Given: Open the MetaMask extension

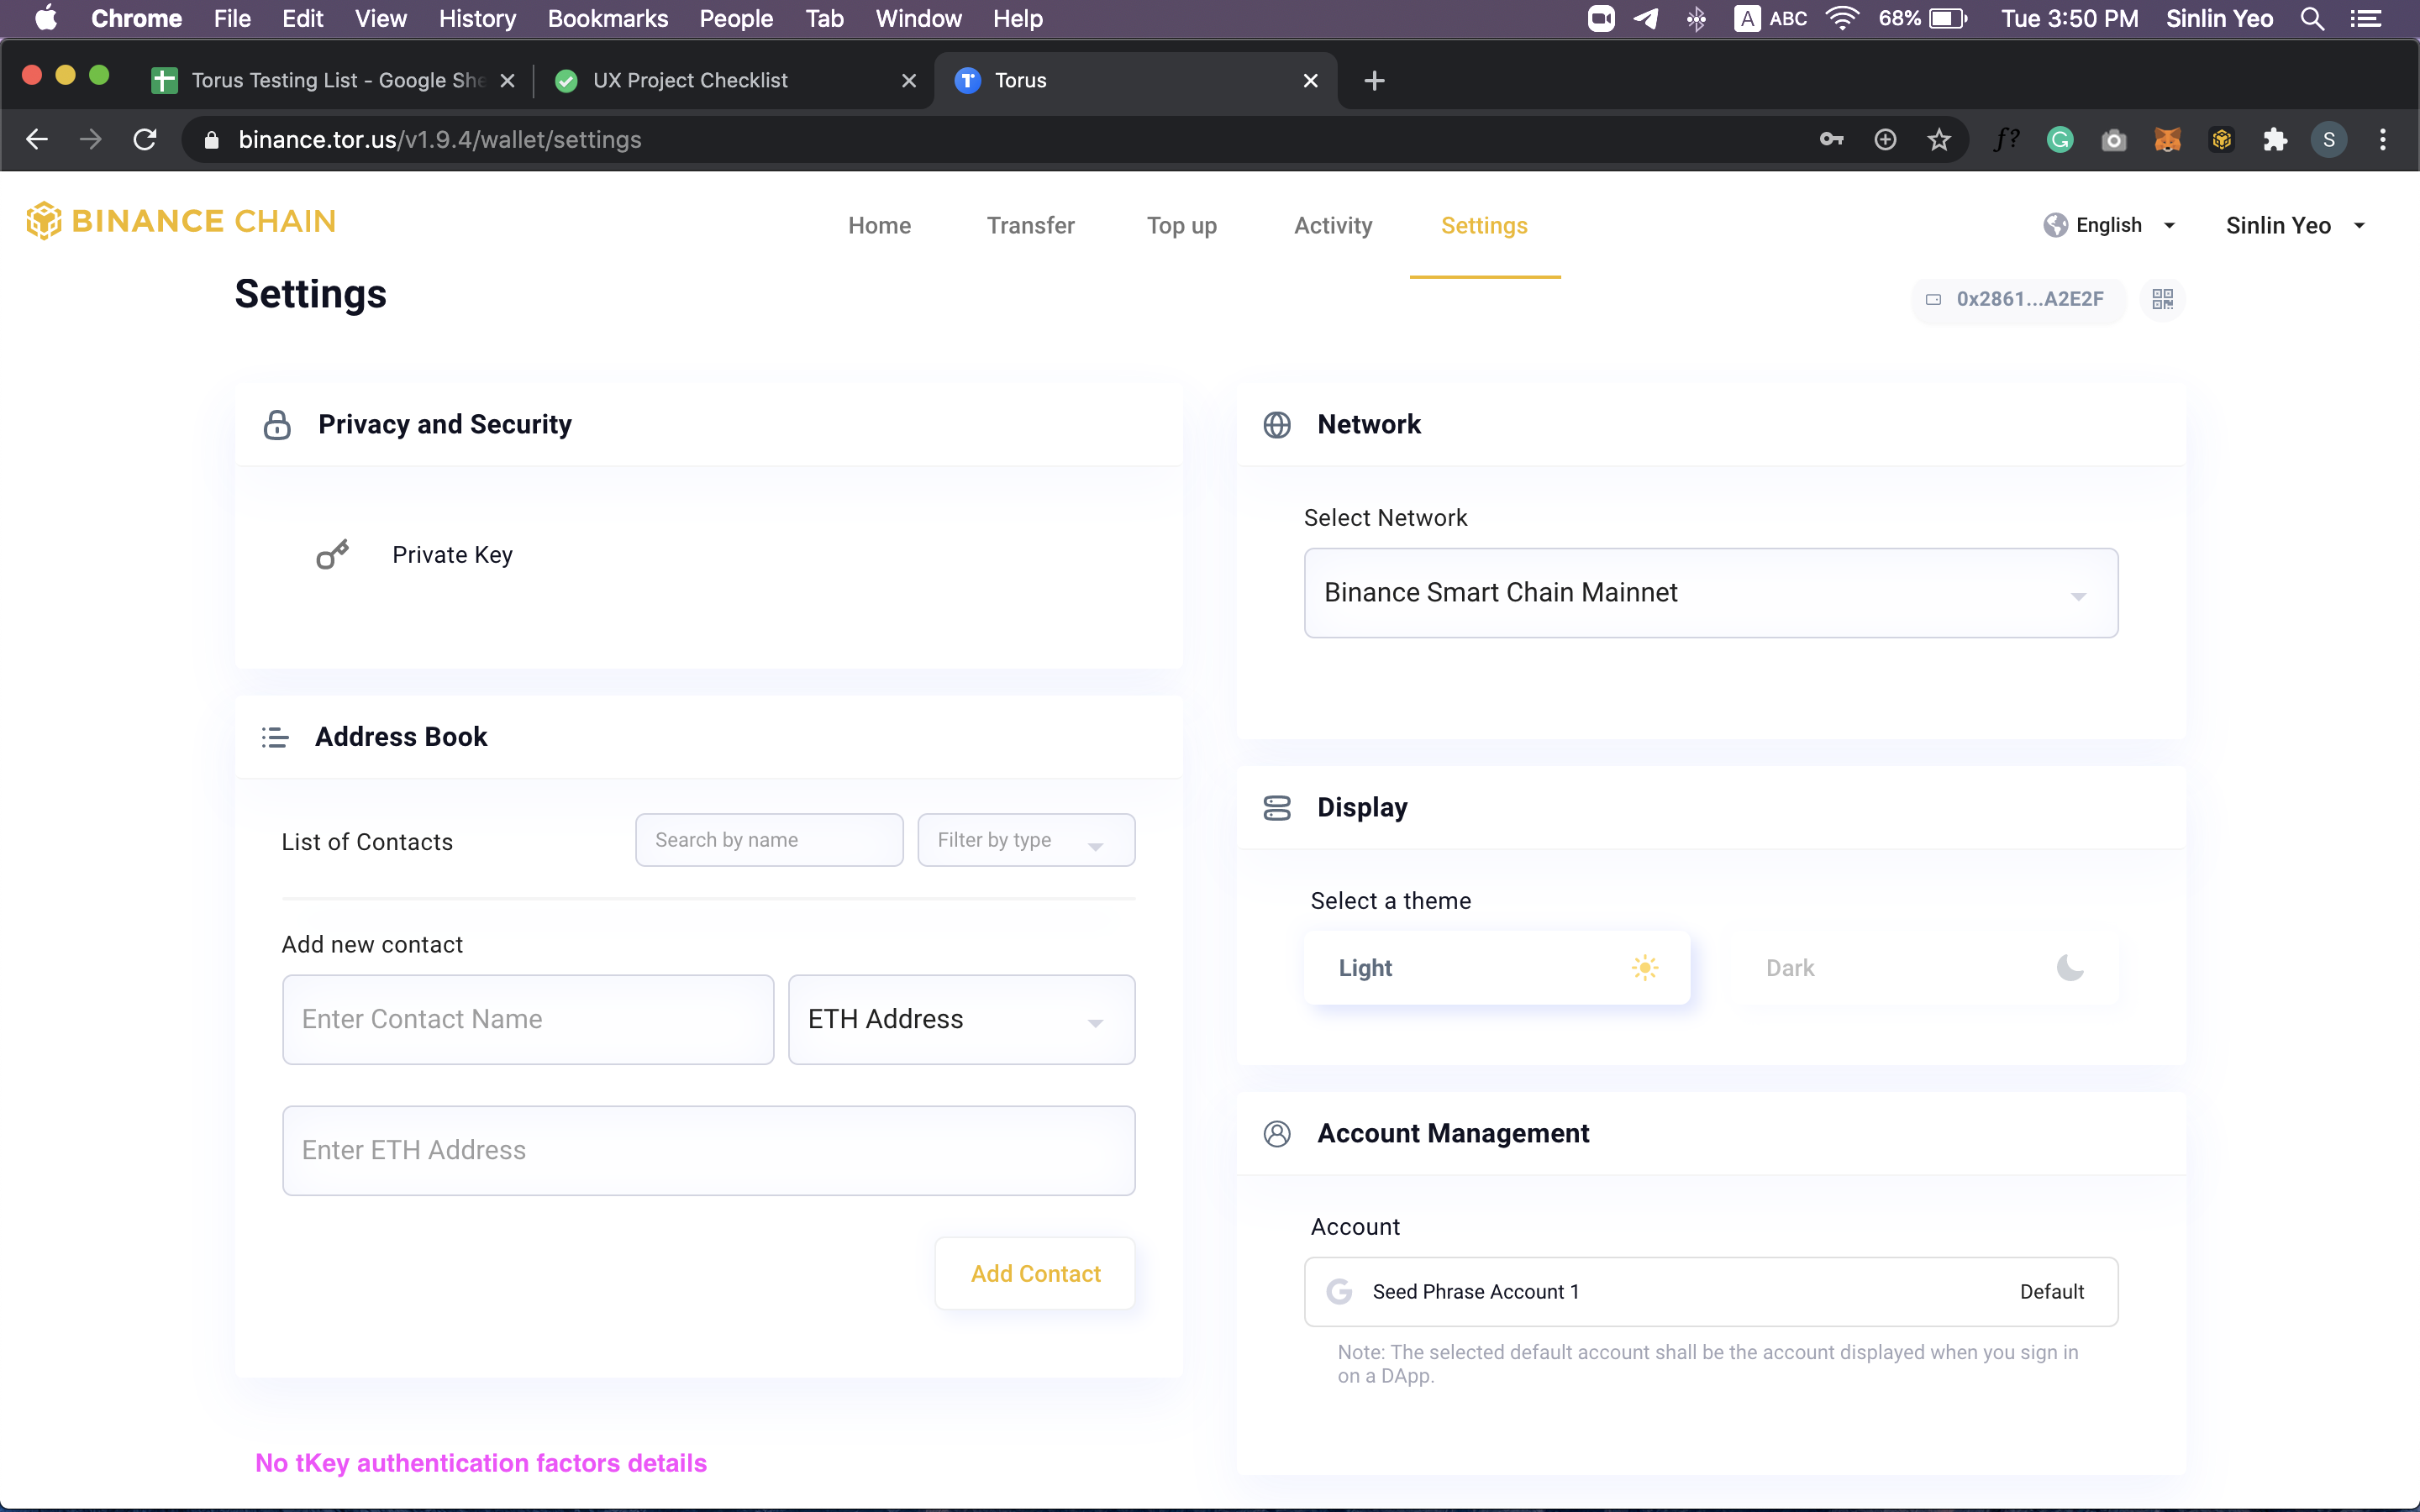Looking at the screenshot, I should tap(2167, 140).
